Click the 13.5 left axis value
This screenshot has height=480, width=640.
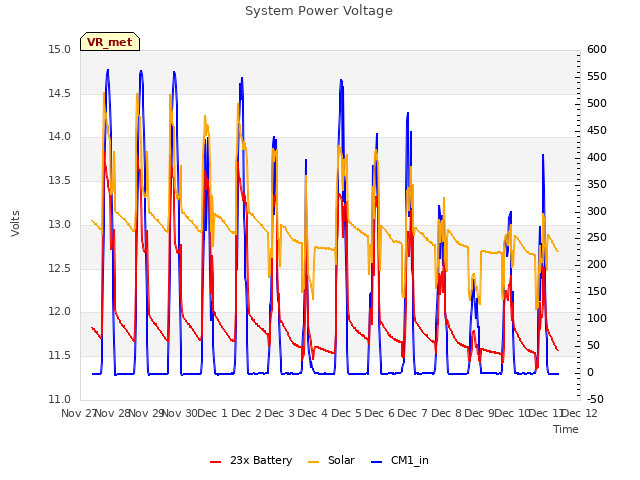(x=59, y=180)
